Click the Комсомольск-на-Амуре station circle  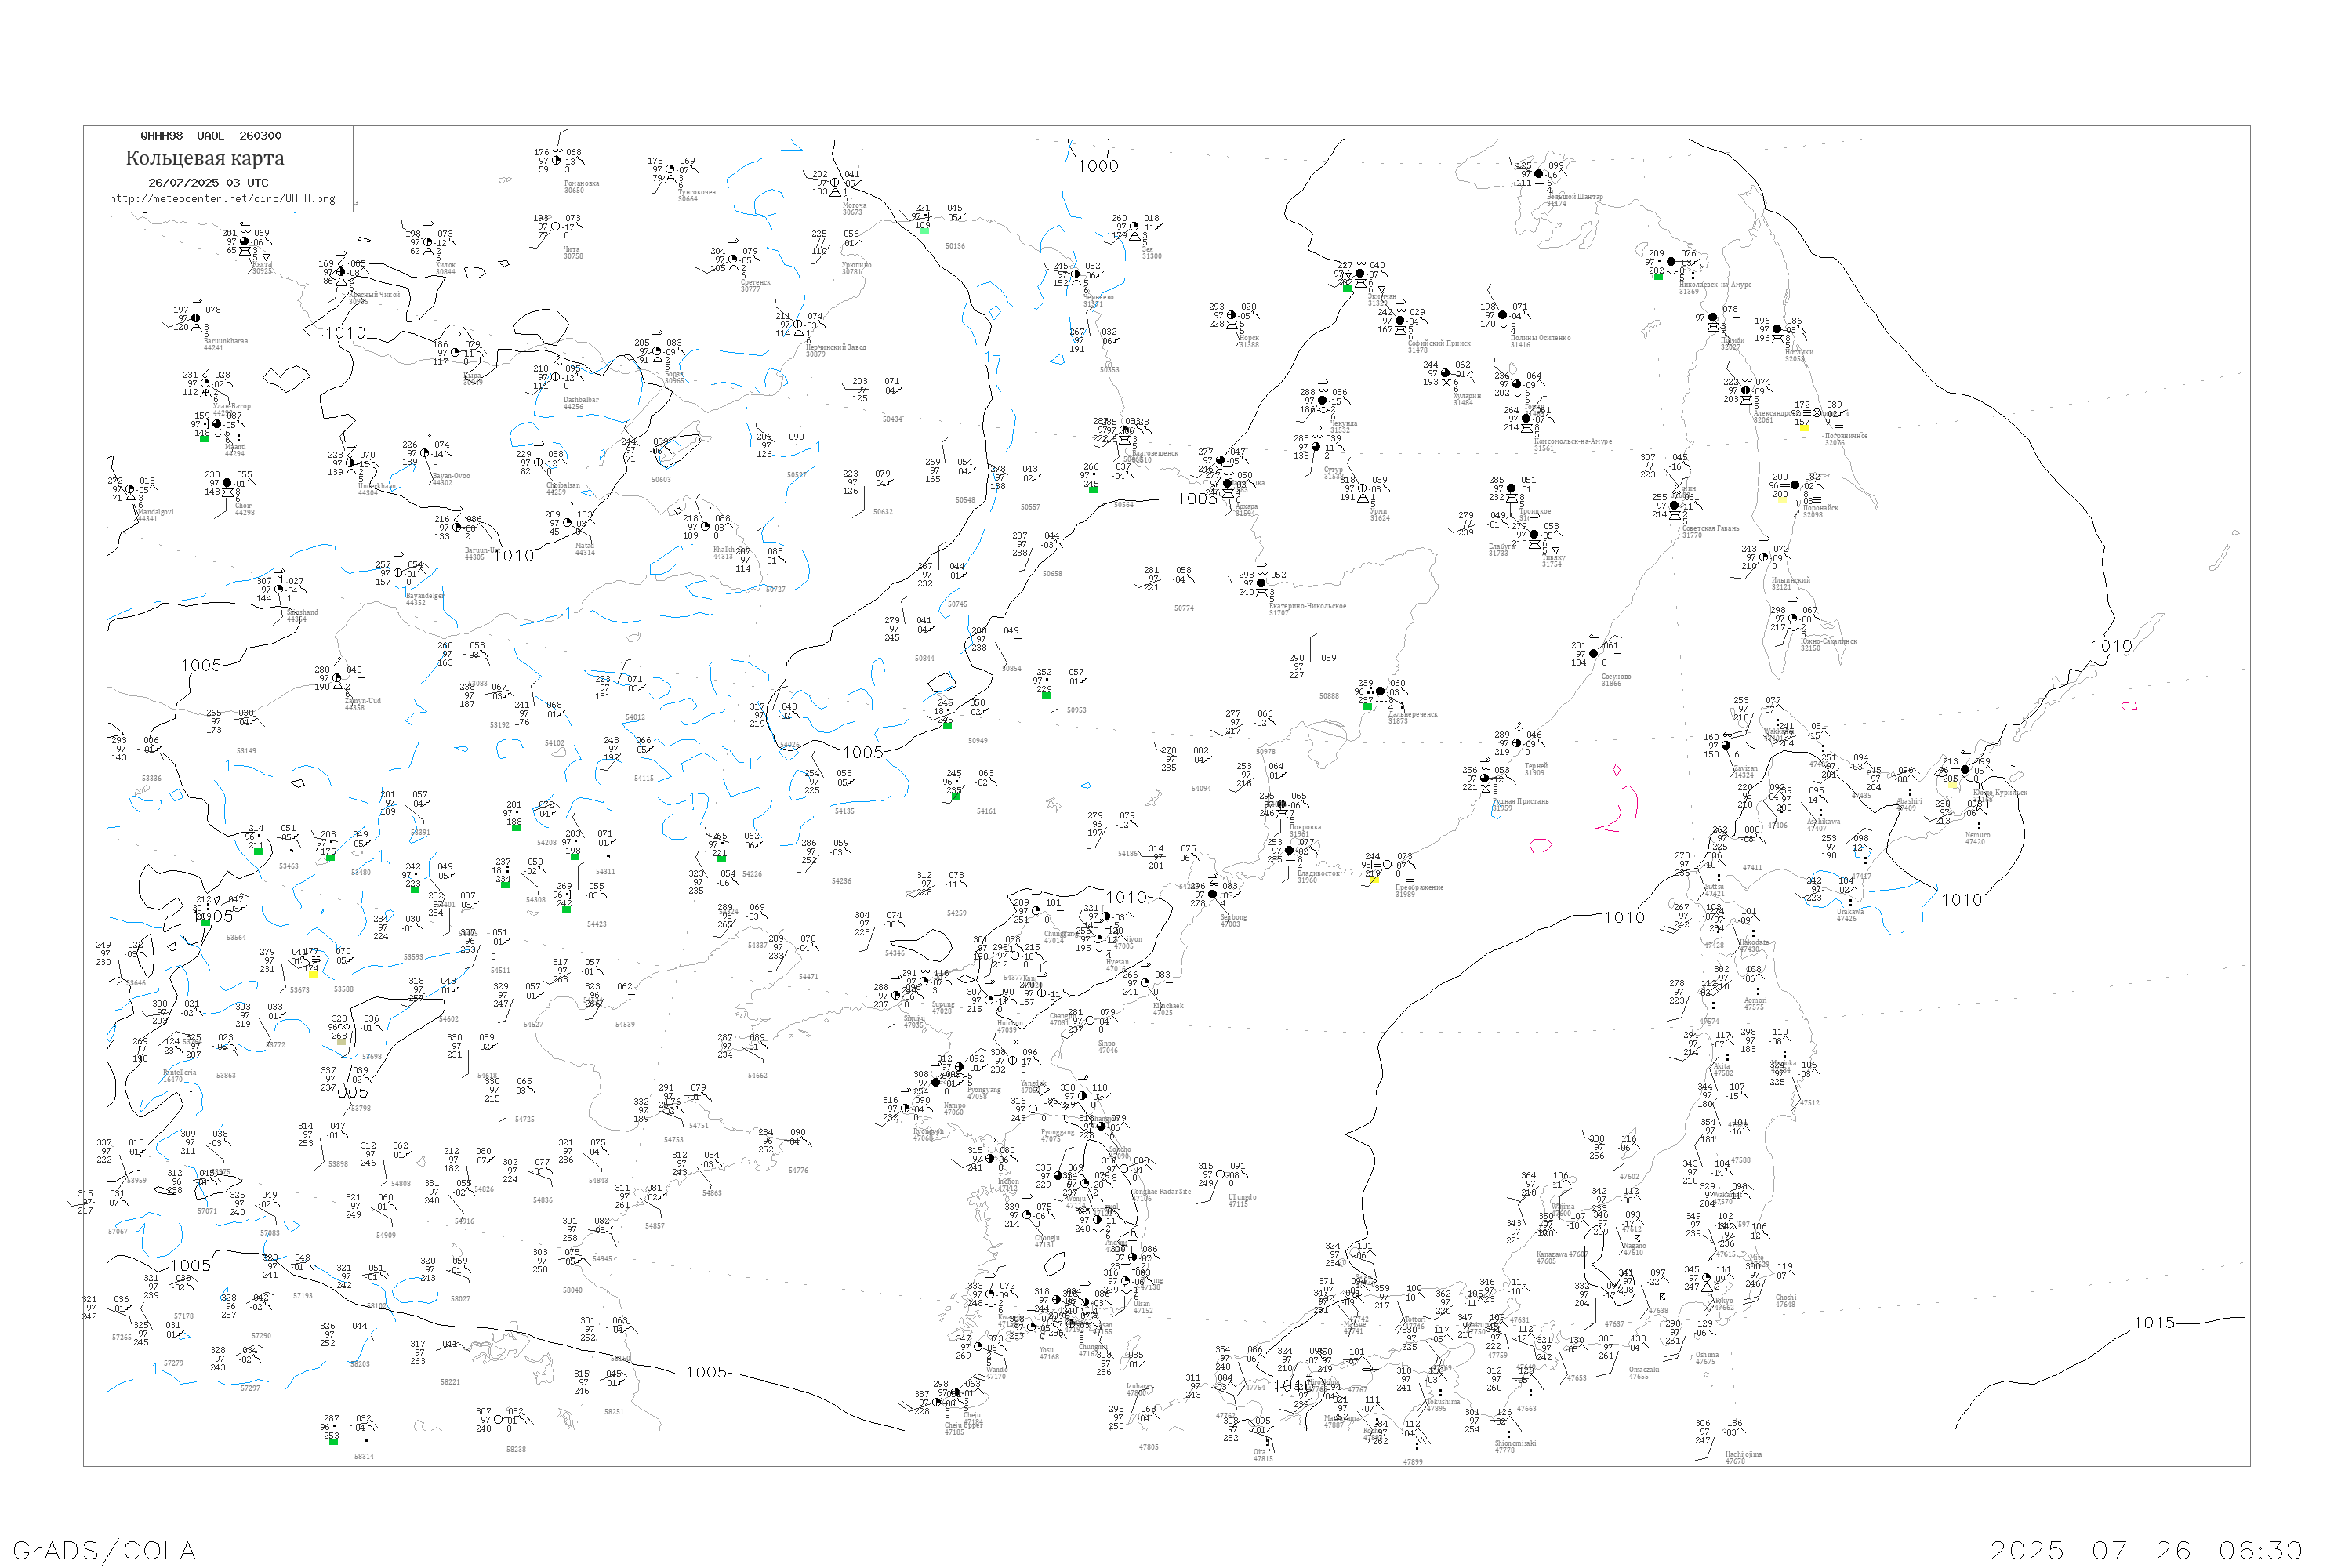pyautogui.click(x=1526, y=419)
